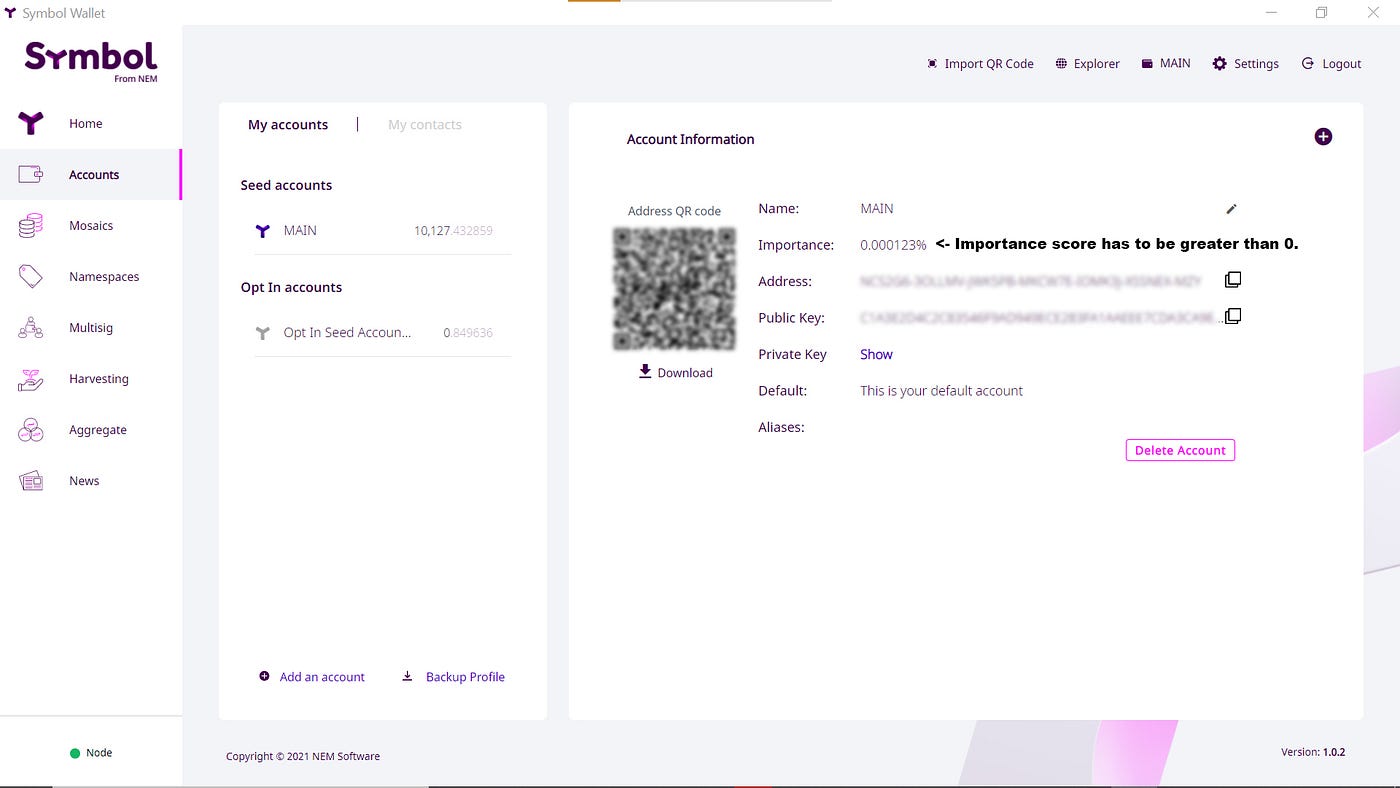
Task: Click the blurred Public Key value
Action: coord(1041,318)
